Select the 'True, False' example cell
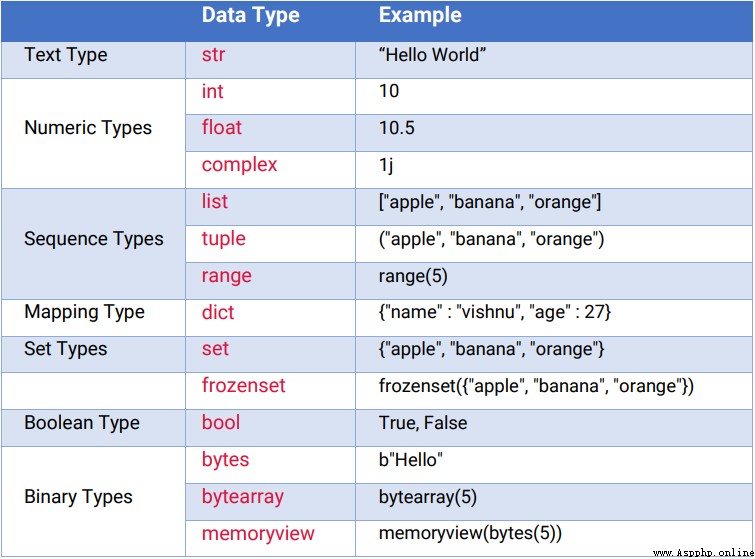The width and height of the screenshot is (755, 559). (x=554, y=428)
